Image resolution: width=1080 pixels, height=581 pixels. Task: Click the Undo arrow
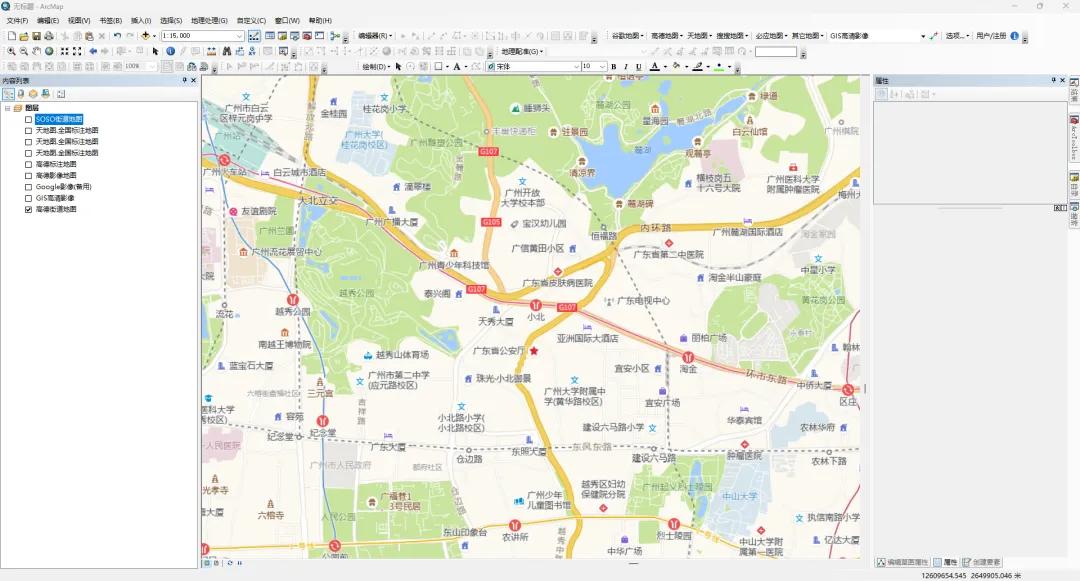point(117,36)
